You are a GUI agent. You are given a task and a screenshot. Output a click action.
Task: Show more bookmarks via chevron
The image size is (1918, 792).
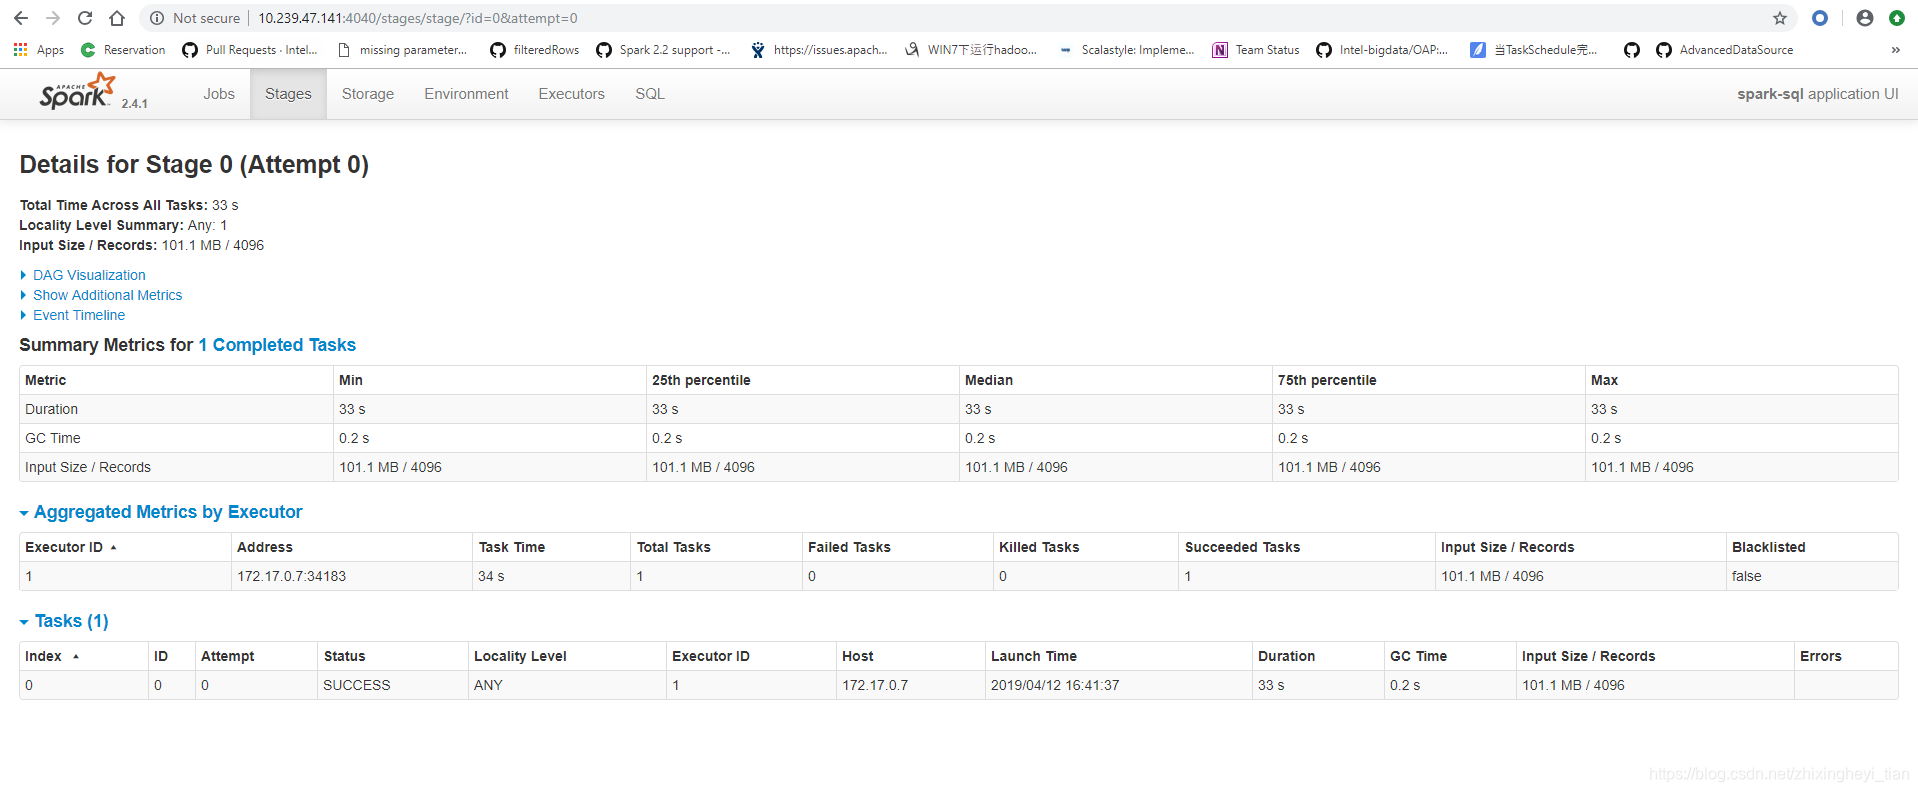(x=1895, y=50)
